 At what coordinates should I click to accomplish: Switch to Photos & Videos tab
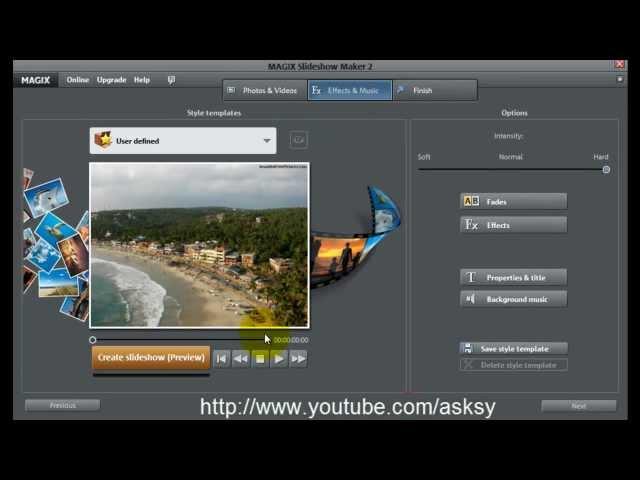(265, 90)
